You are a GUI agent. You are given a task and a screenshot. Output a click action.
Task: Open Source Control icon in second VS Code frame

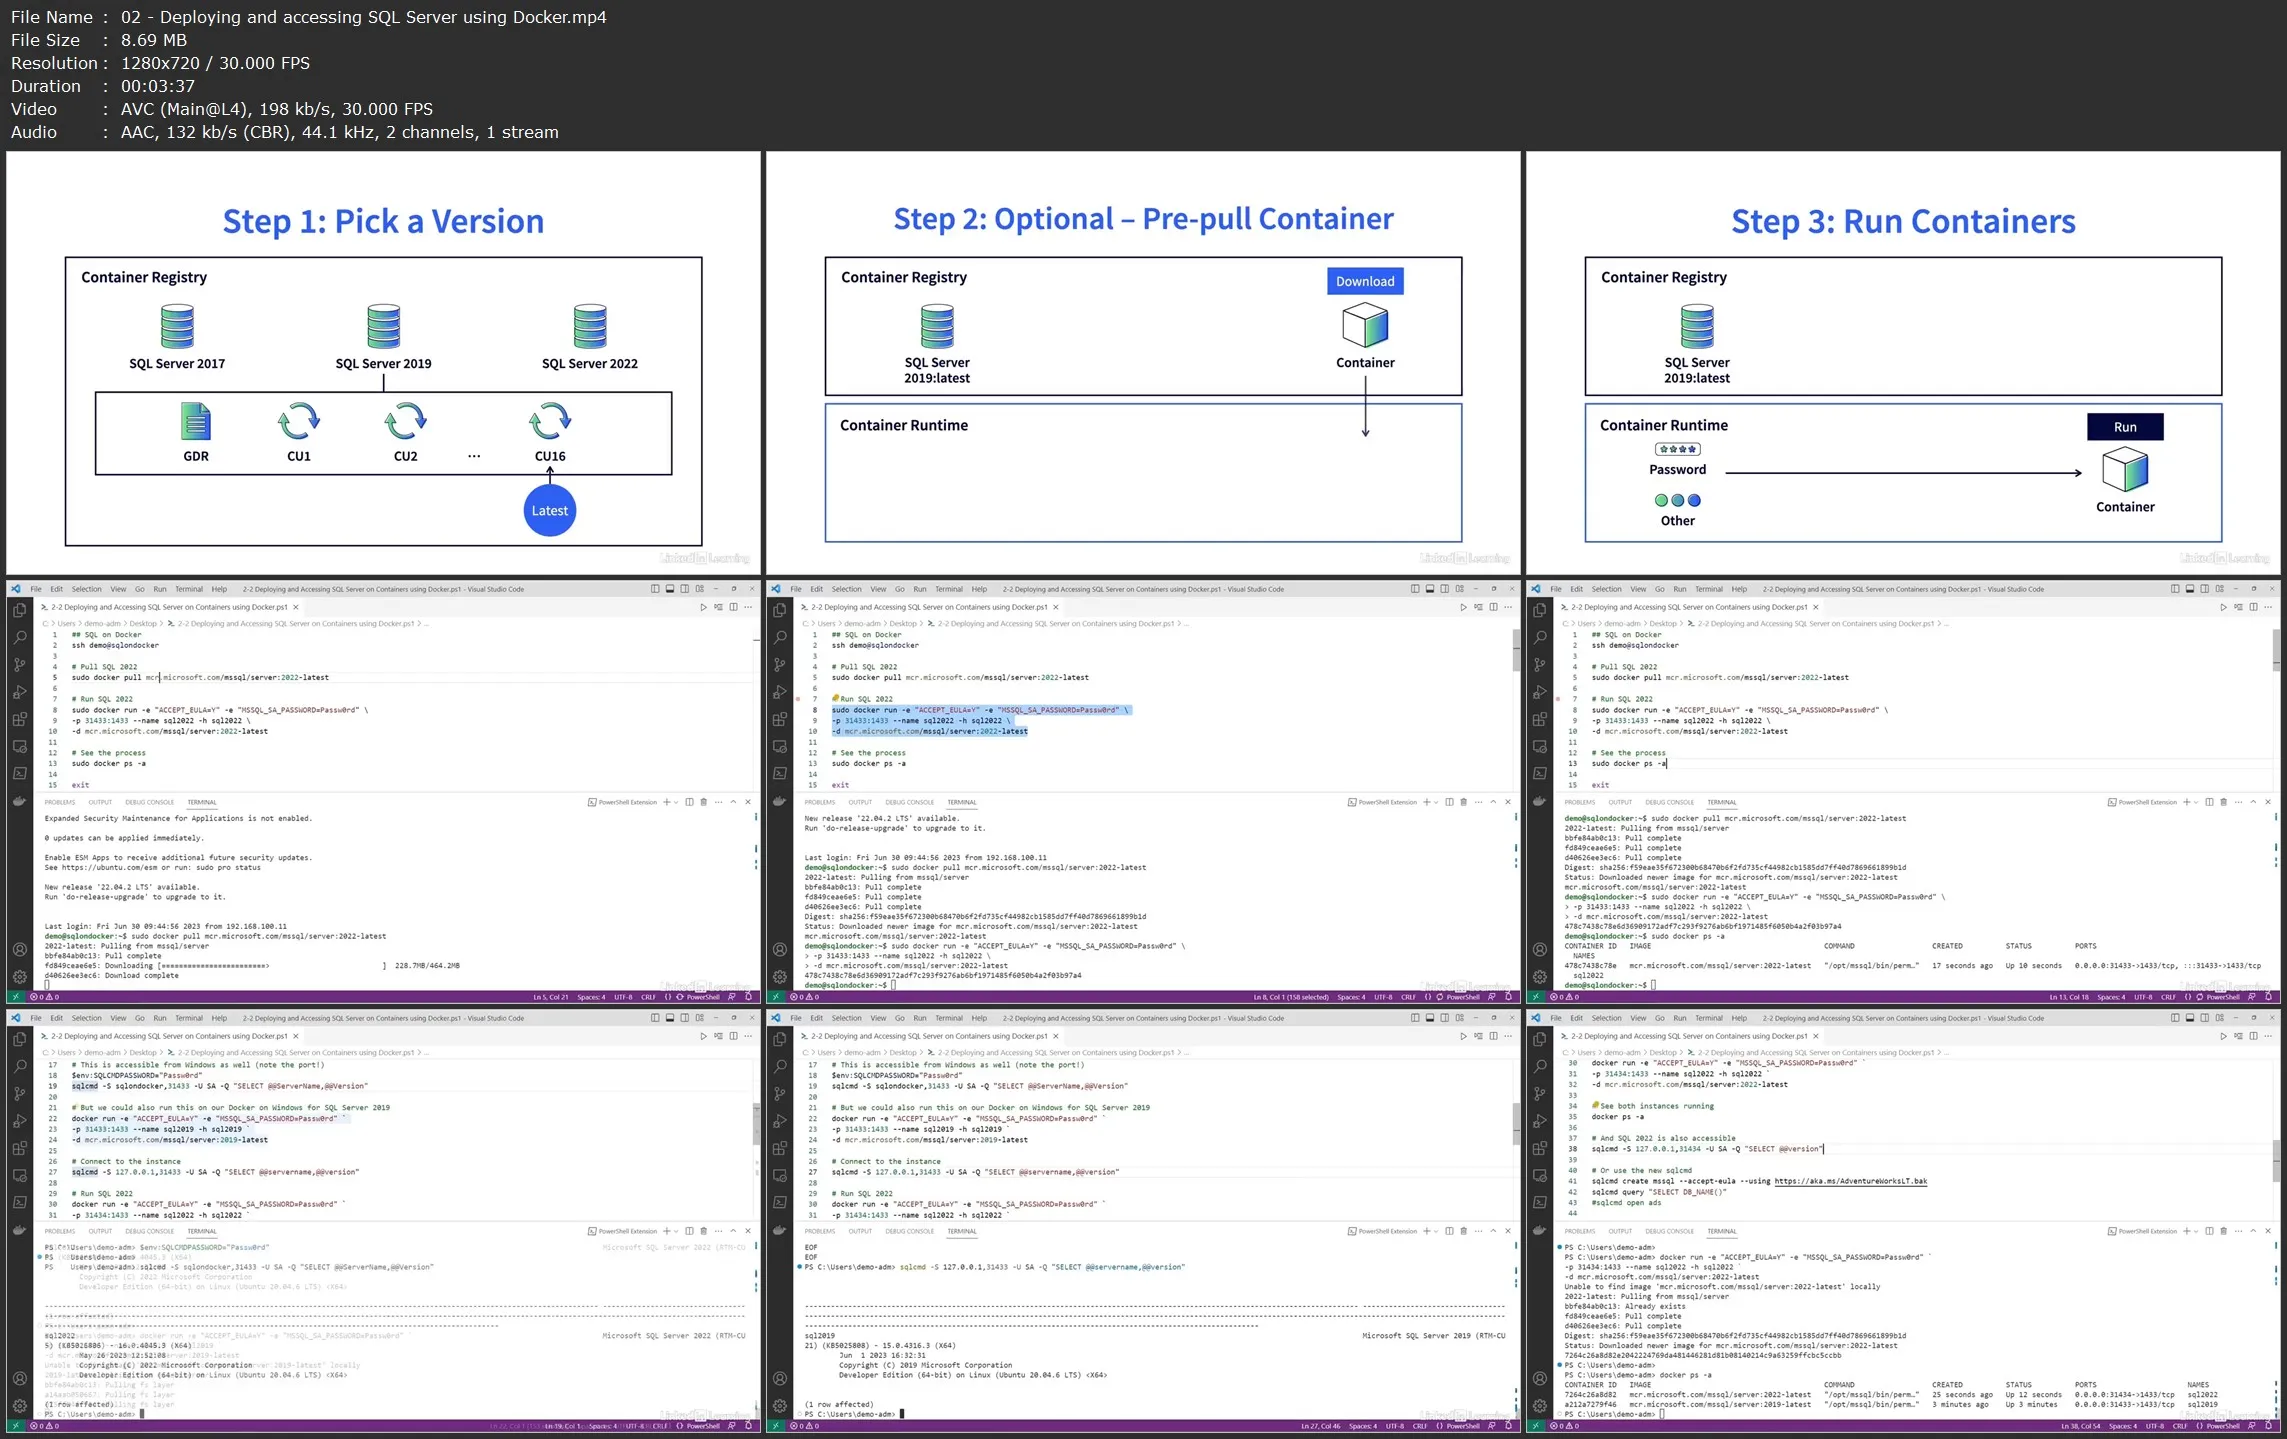point(779,664)
